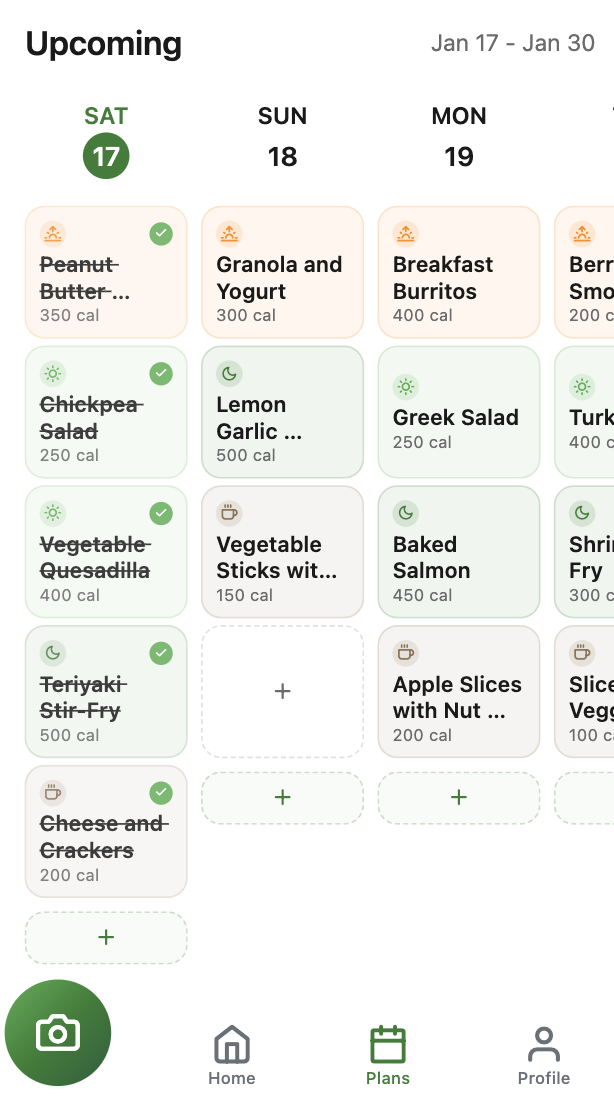The width and height of the screenshot is (614, 1100).
Task: Toggle completion checkmark on Chickpea Salad
Action: coord(161,373)
